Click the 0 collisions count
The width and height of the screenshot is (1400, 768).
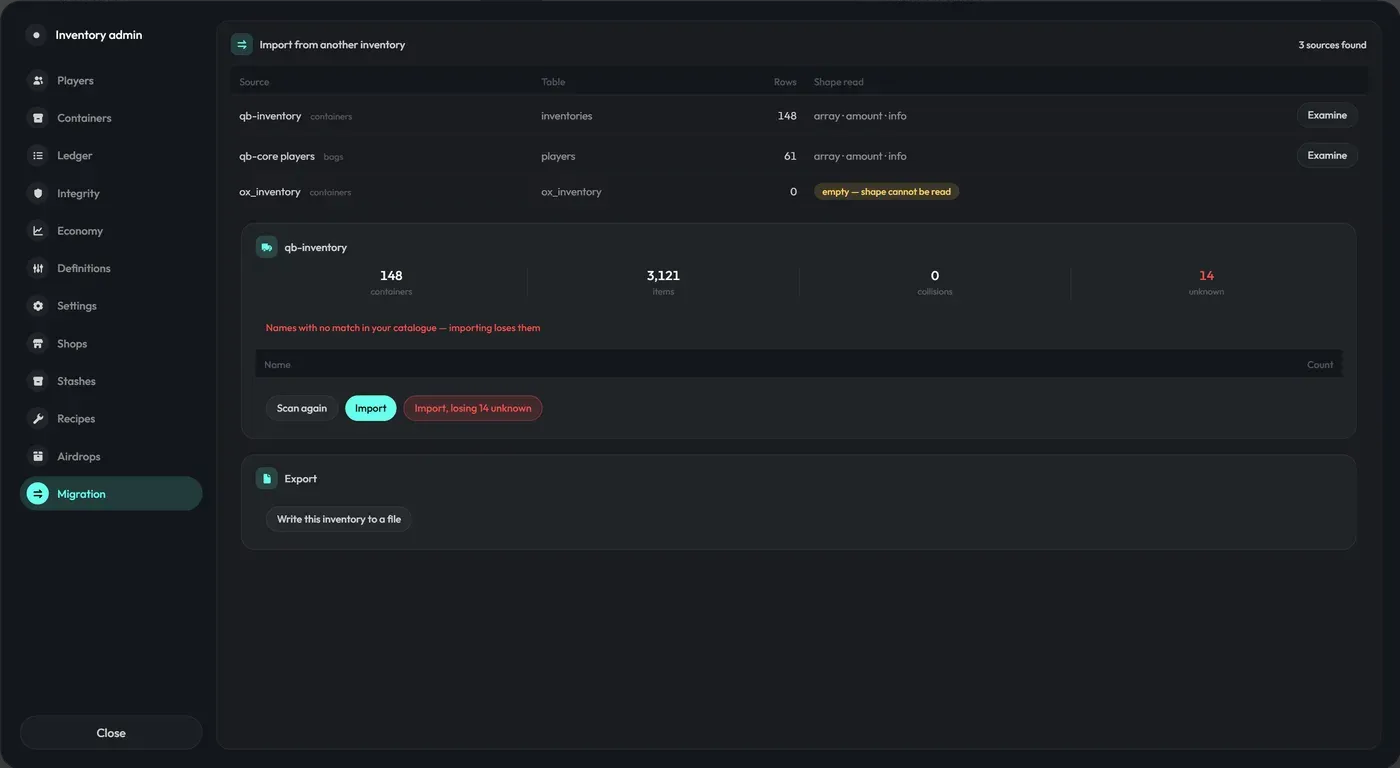coord(935,276)
